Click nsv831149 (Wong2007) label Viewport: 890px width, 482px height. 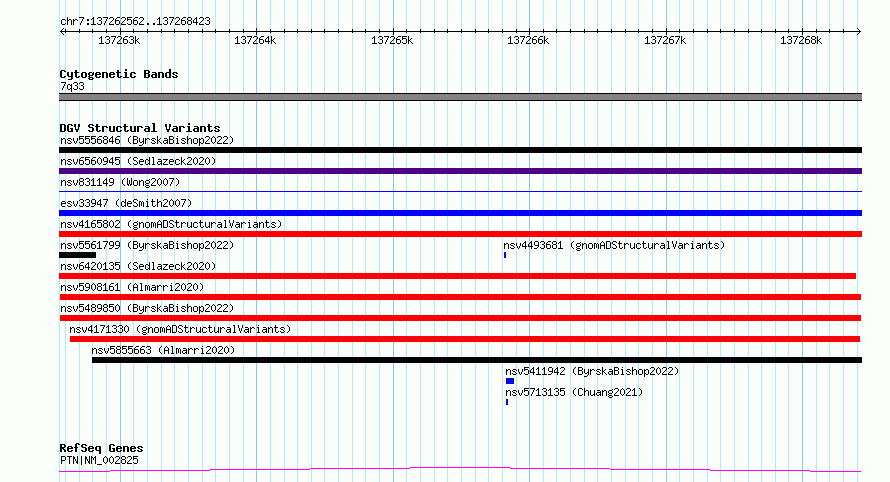120,182
